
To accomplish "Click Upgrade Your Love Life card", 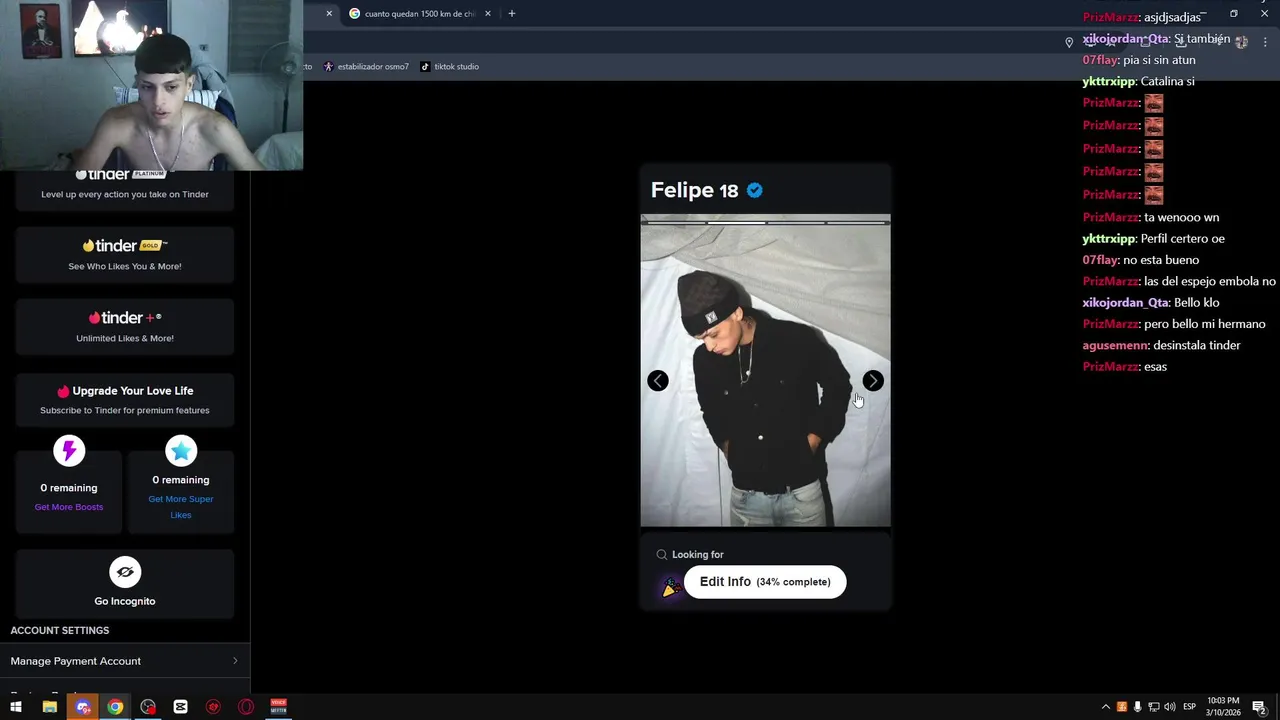I will click(x=125, y=399).
